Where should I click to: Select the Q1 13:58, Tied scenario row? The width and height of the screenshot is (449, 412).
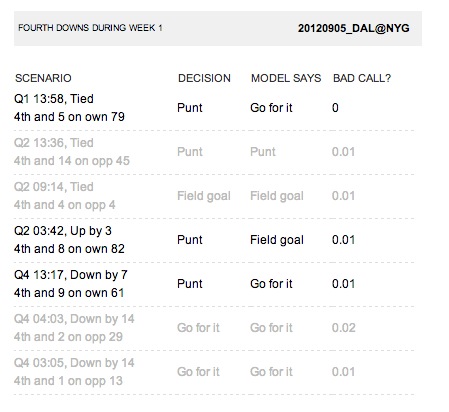click(x=214, y=108)
